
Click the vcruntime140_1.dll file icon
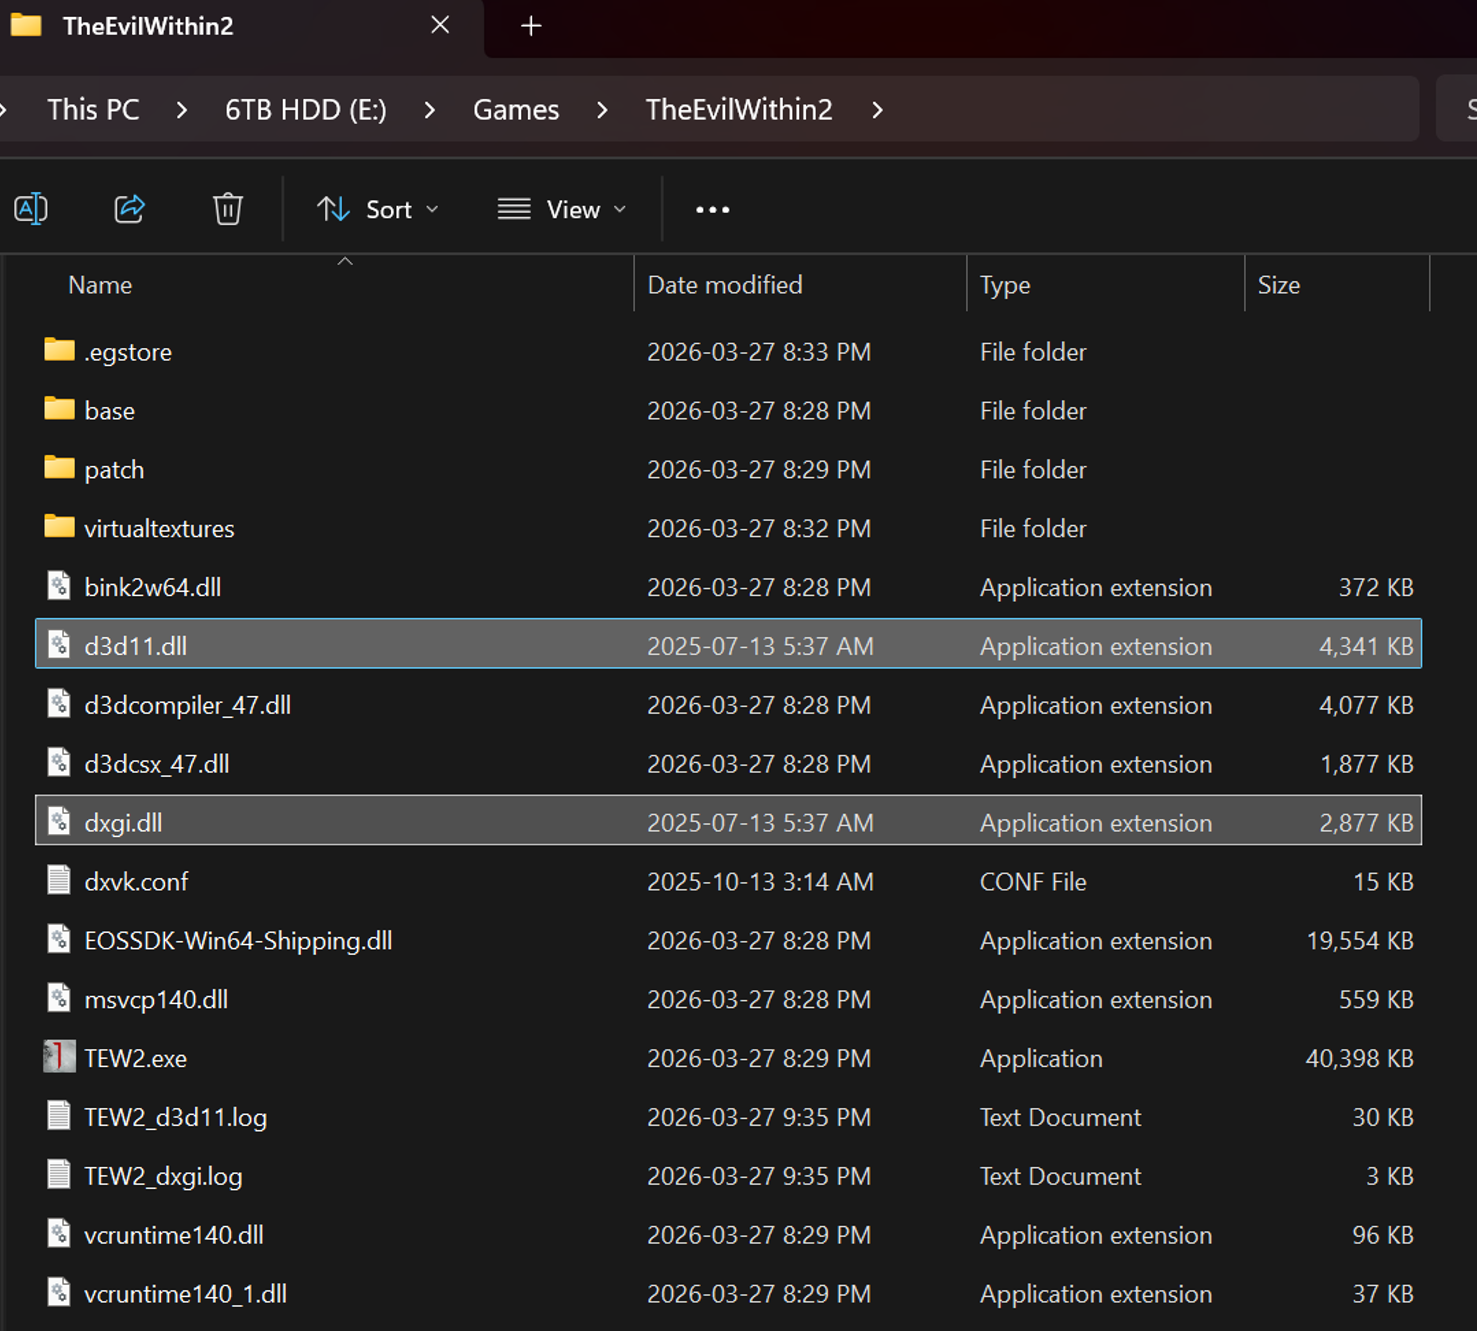(60, 1293)
